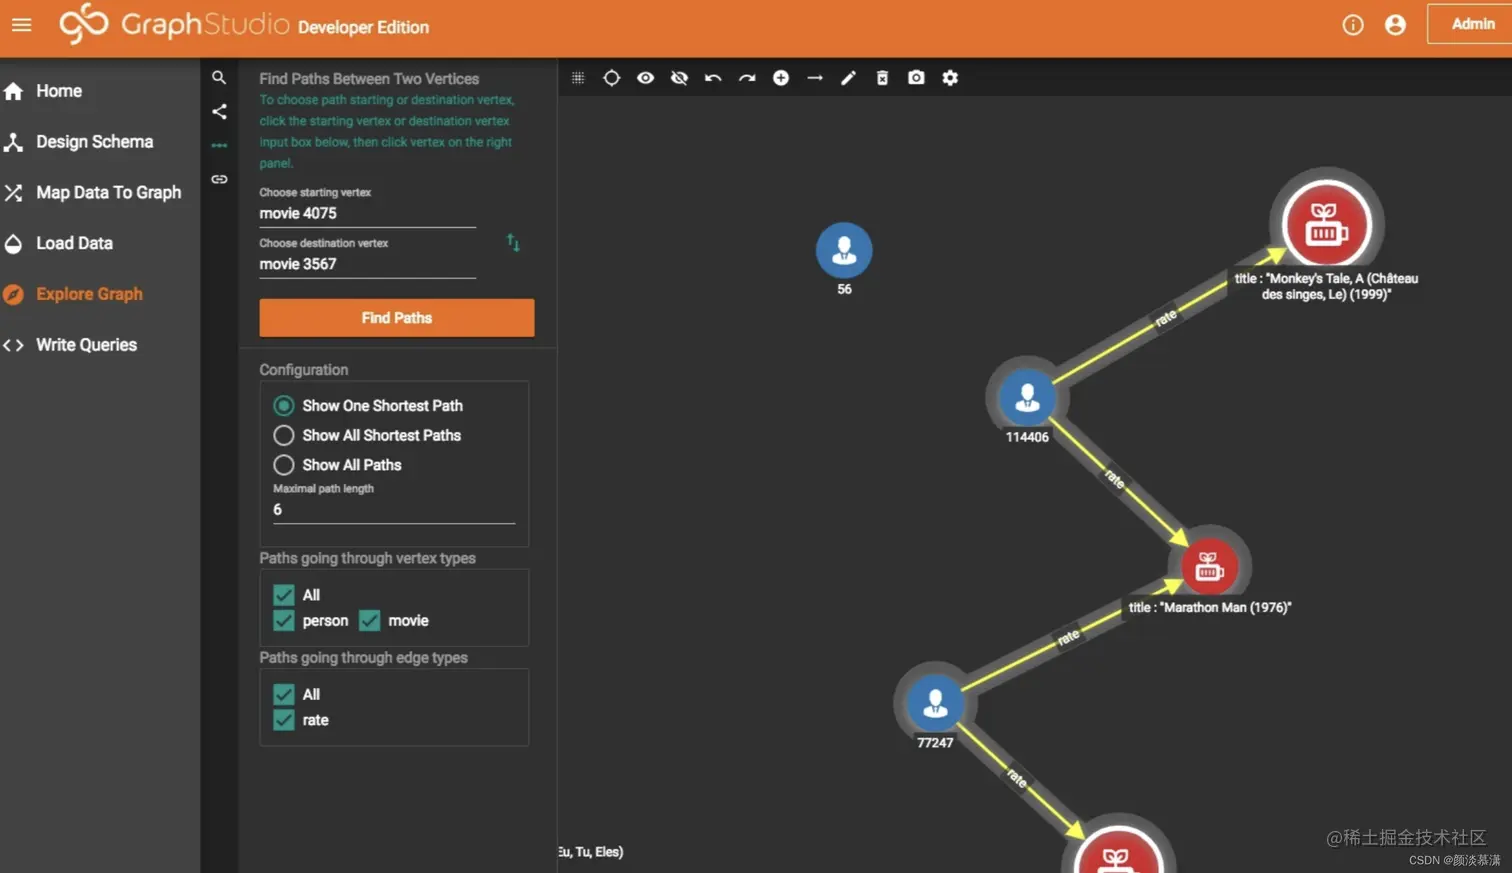Click the Find Paths button
The image size is (1512, 873).
pyautogui.click(x=396, y=318)
